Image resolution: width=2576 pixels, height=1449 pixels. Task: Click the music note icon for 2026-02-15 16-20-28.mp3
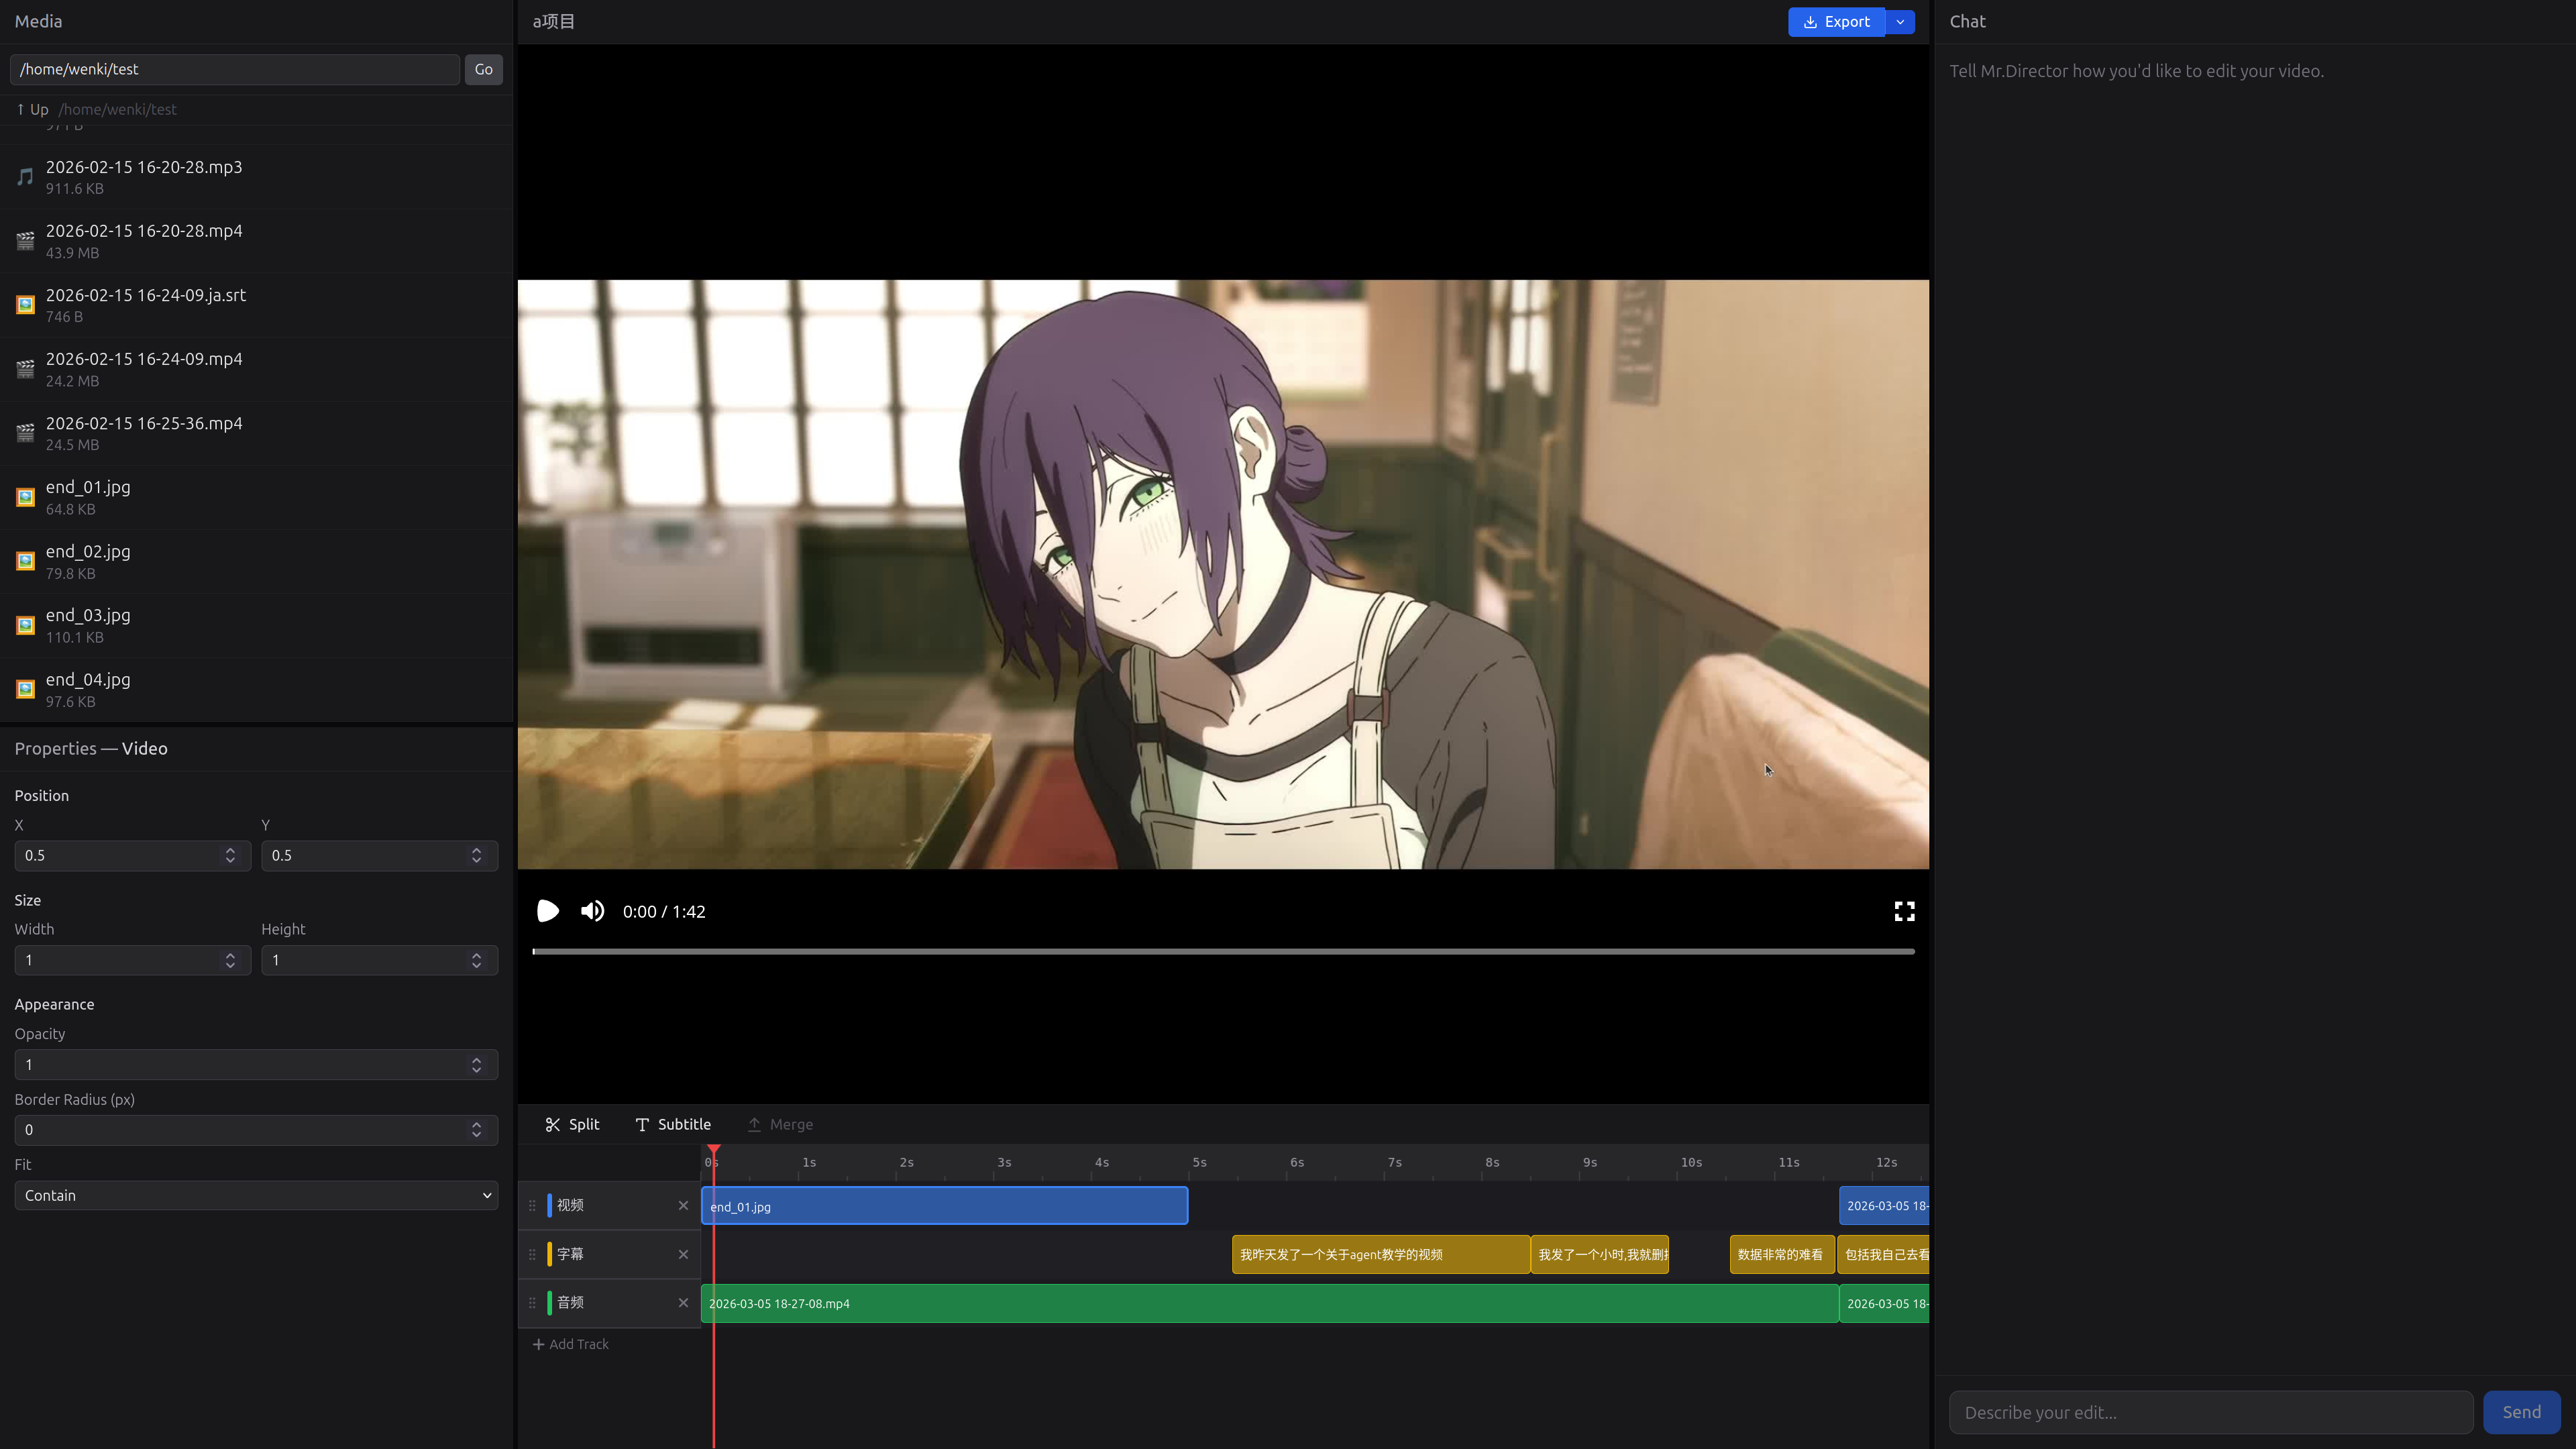tap(24, 176)
